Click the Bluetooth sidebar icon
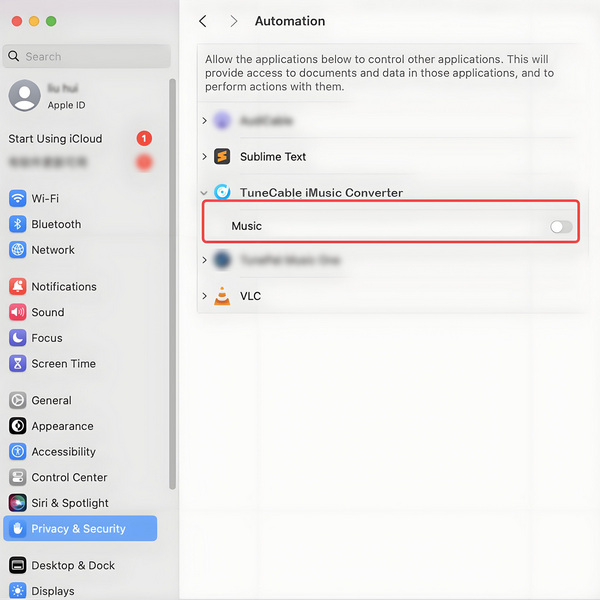This screenshot has height=600, width=600. pyautogui.click(x=18, y=224)
